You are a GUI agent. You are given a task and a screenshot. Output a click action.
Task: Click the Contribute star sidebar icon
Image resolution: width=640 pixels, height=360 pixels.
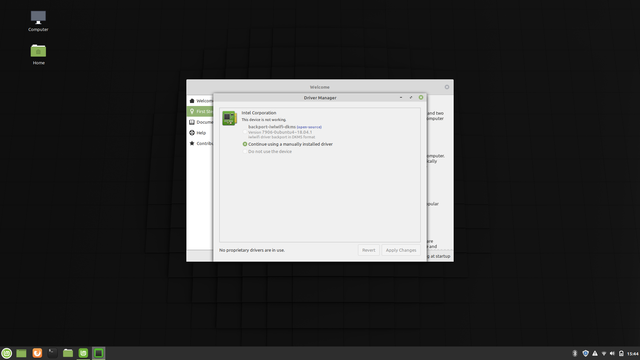pyautogui.click(x=192, y=143)
